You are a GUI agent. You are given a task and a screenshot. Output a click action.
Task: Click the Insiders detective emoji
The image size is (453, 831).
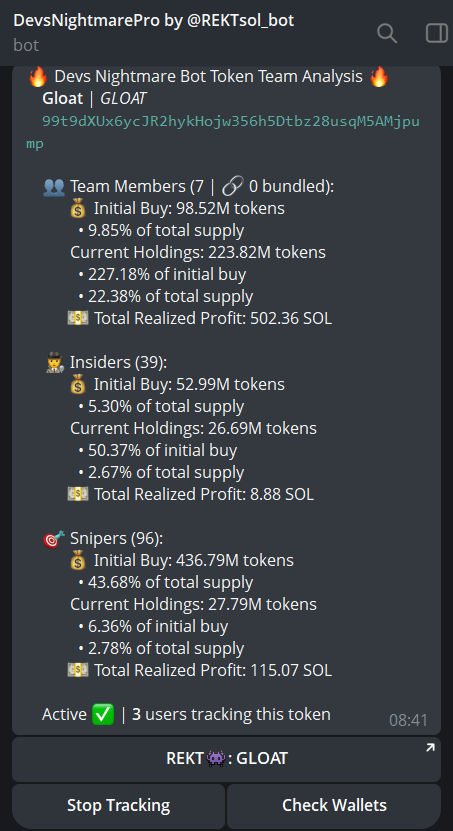(x=55, y=363)
